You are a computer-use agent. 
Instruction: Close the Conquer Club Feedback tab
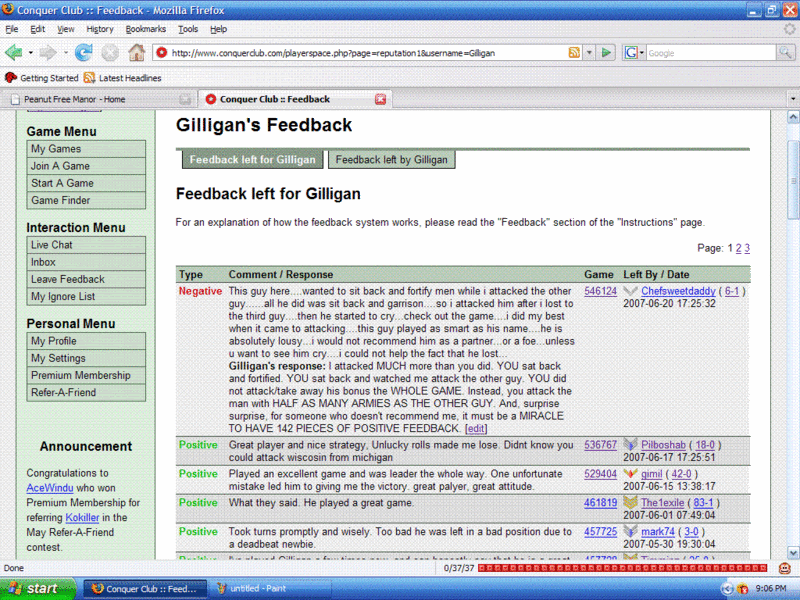381,99
